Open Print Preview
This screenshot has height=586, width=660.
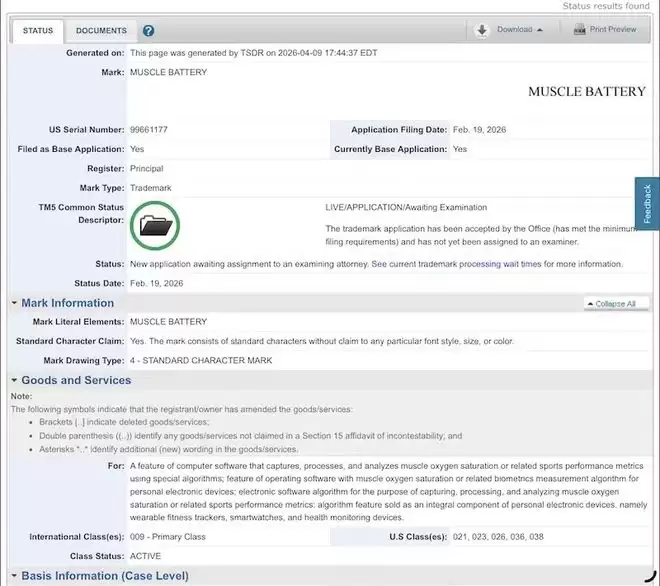pyautogui.click(x=613, y=29)
